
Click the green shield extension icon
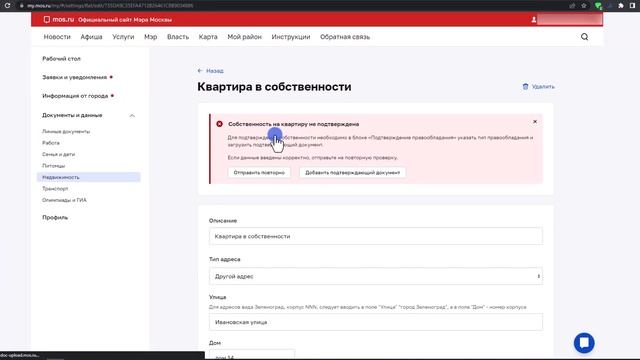[598, 6]
